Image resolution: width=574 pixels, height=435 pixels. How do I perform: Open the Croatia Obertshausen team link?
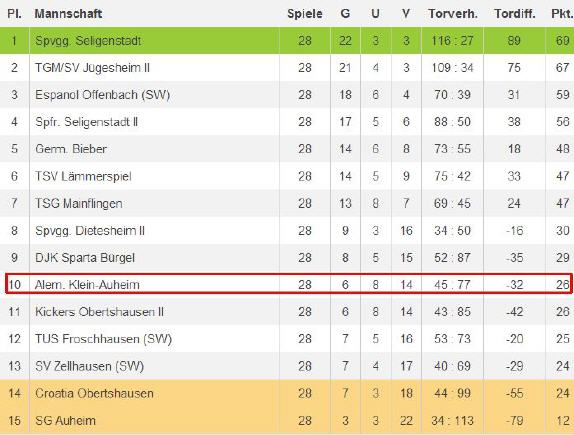click(x=94, y=393)
